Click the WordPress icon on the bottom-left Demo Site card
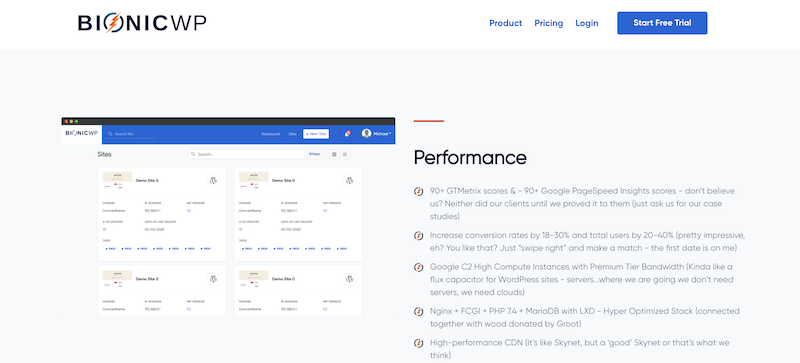This screenshot has height=363, width=800. [213, 279]
